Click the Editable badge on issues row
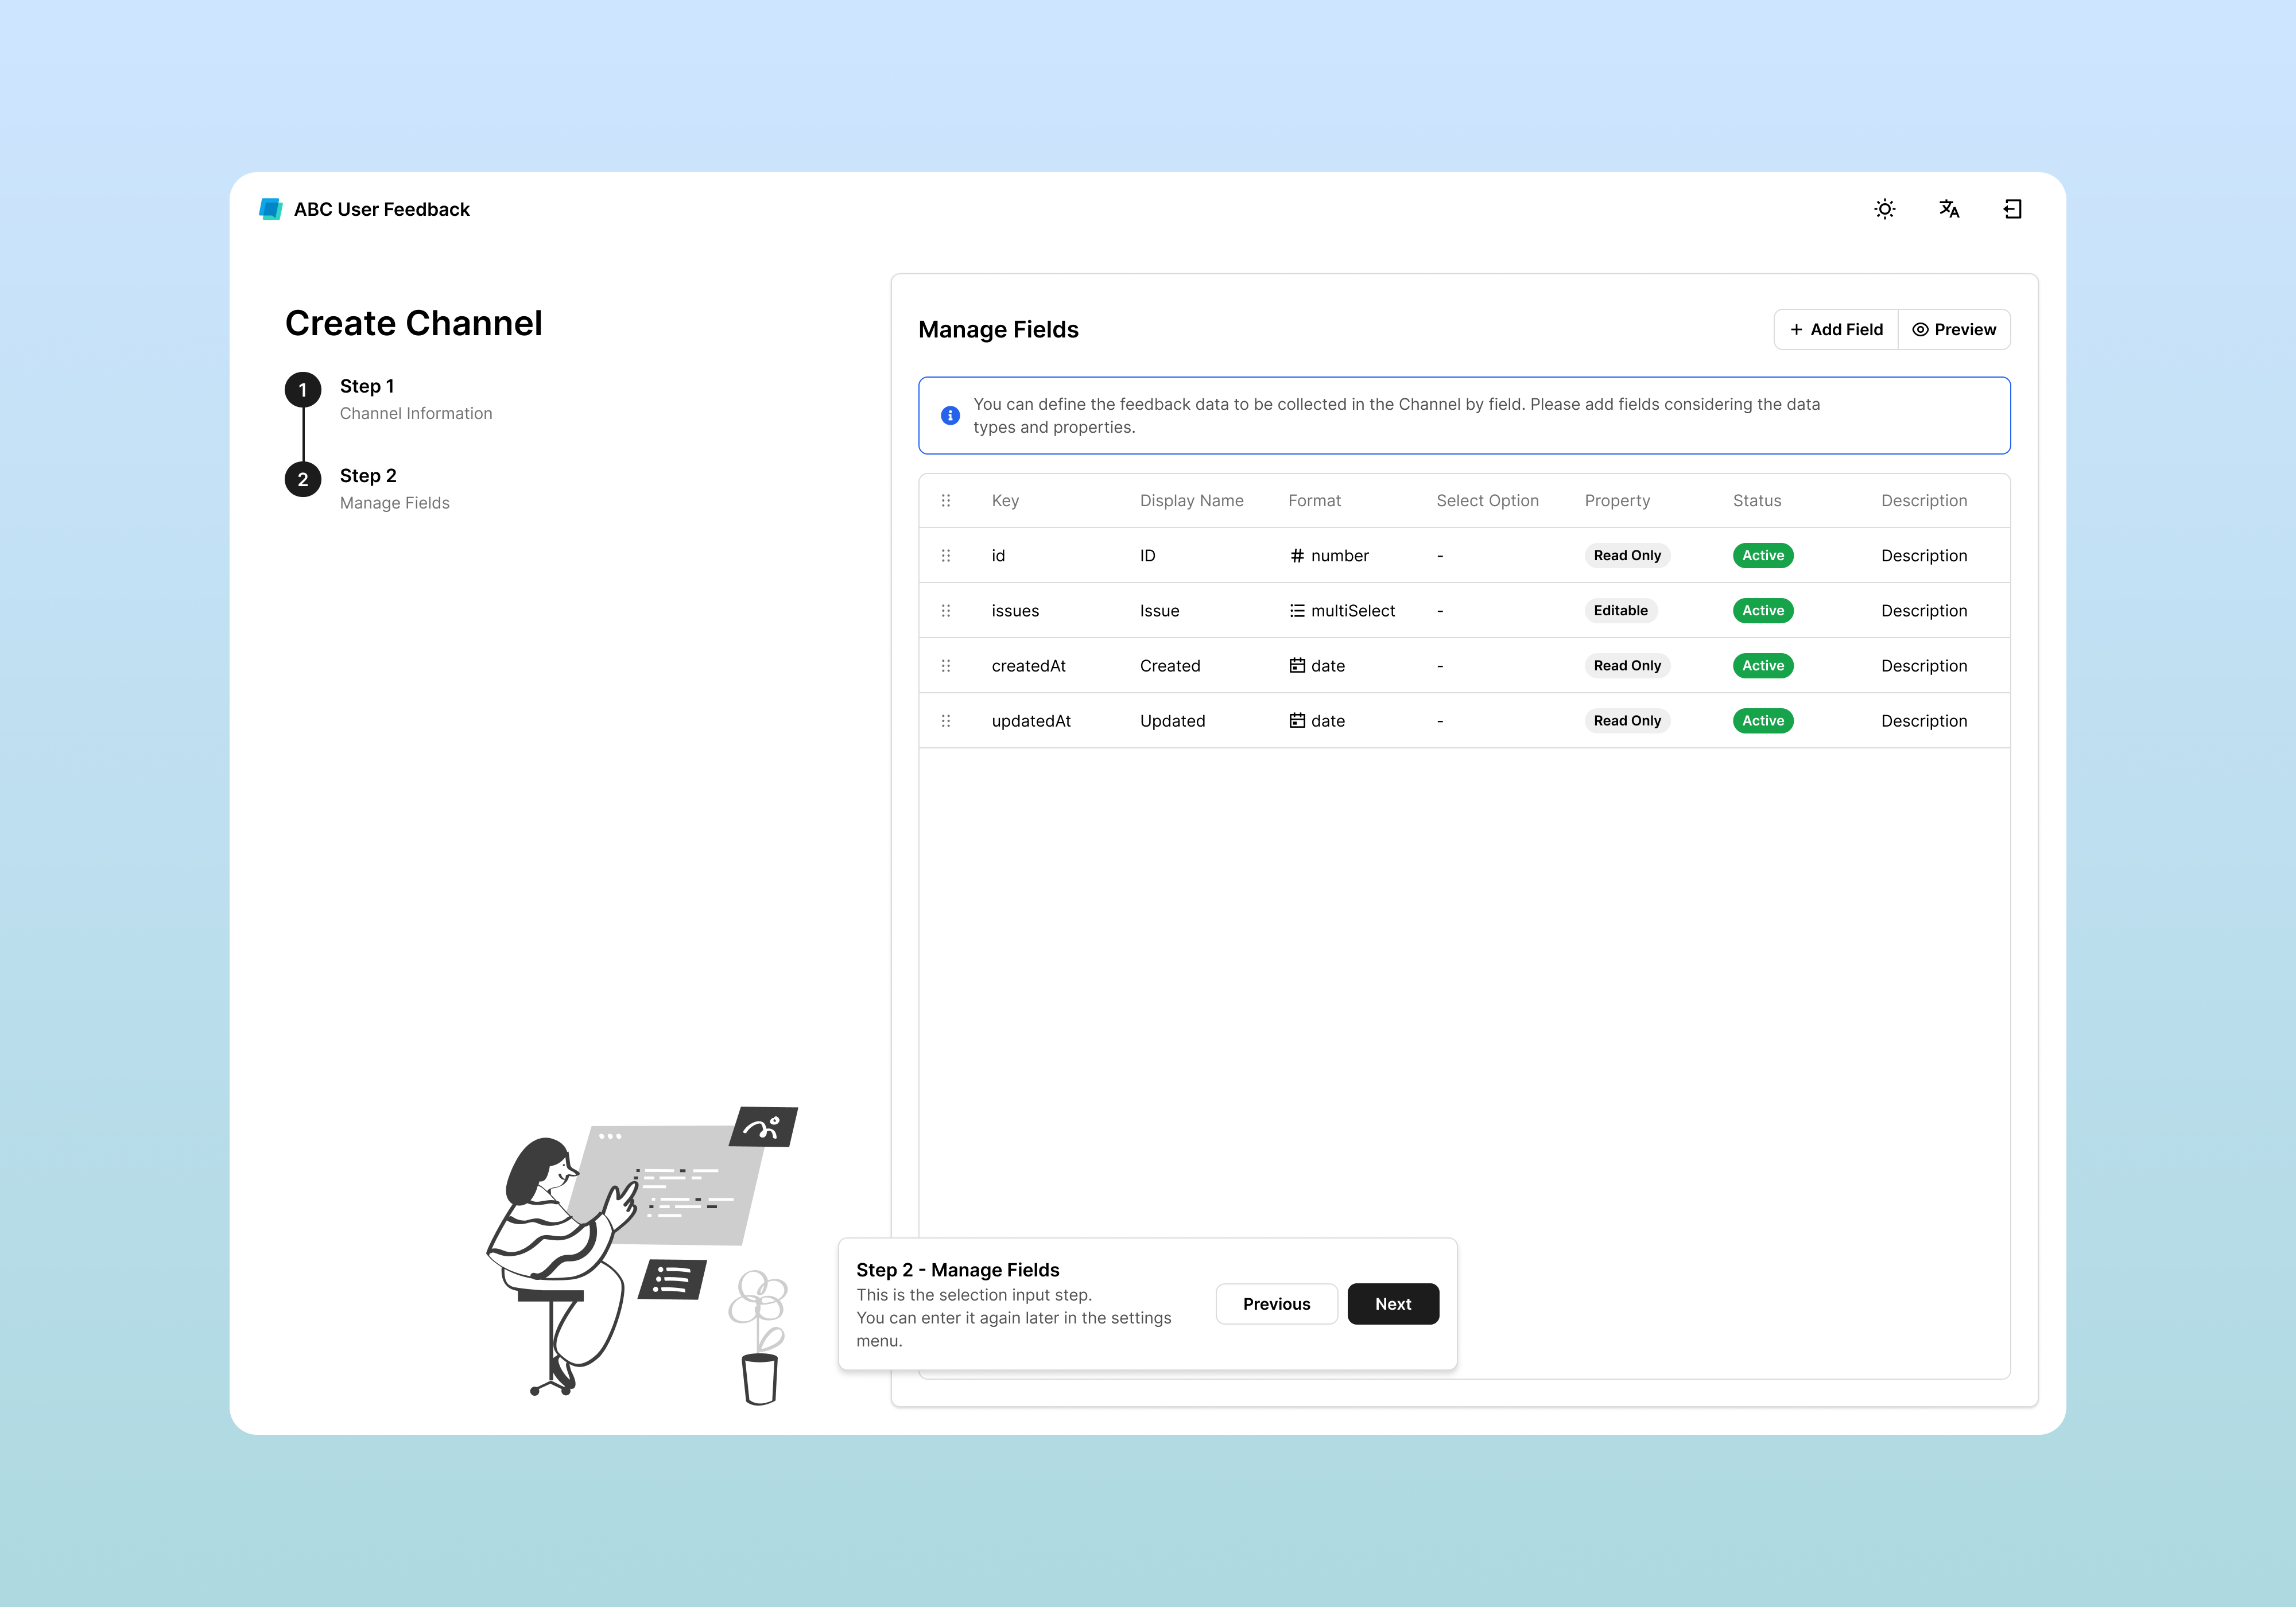The width and height of the screenshot is (2296, 1607). [1620, 610]
